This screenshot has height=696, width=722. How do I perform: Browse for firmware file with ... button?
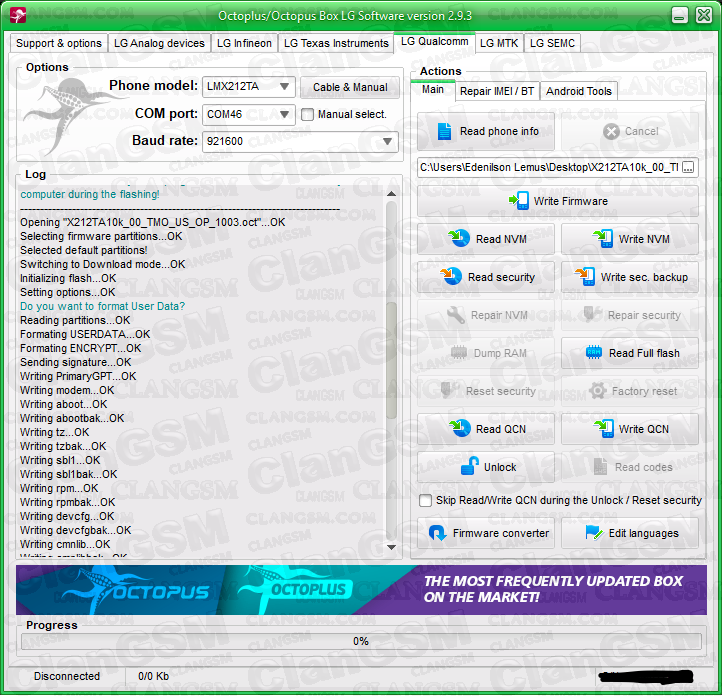(x=688, y=168)
